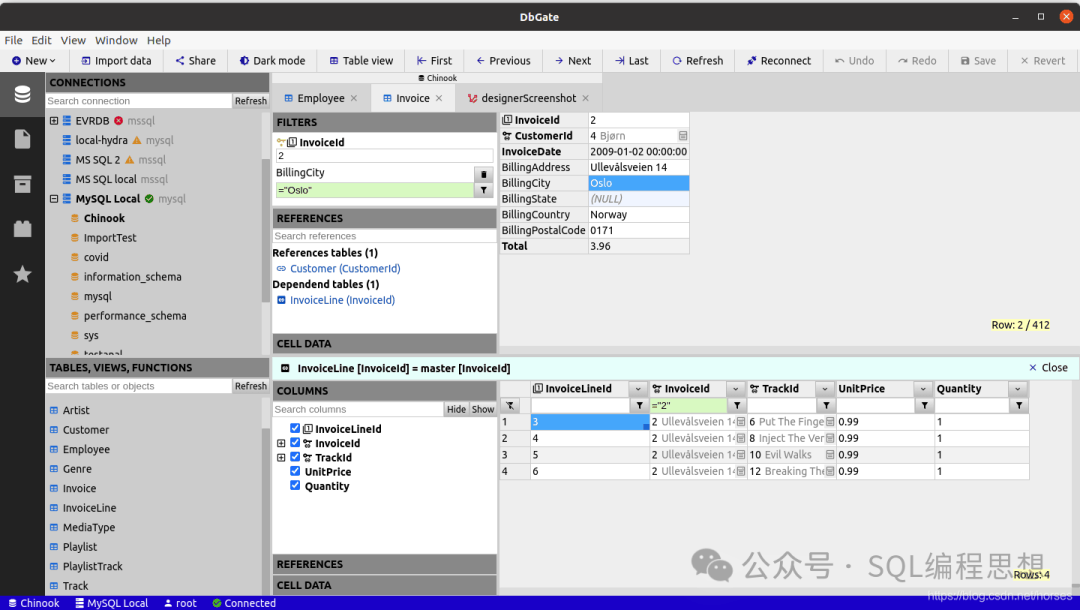
Task: Open the database connections sidebar icon
Action: [x=22, y=94]
